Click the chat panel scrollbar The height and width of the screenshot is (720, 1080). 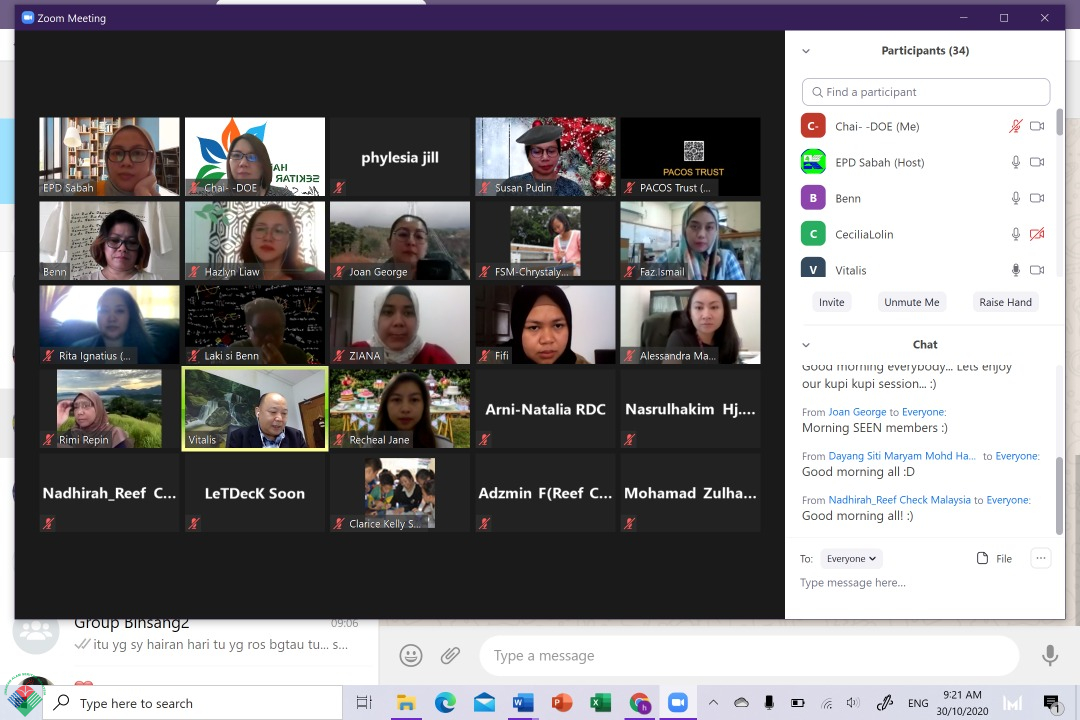1059,495
